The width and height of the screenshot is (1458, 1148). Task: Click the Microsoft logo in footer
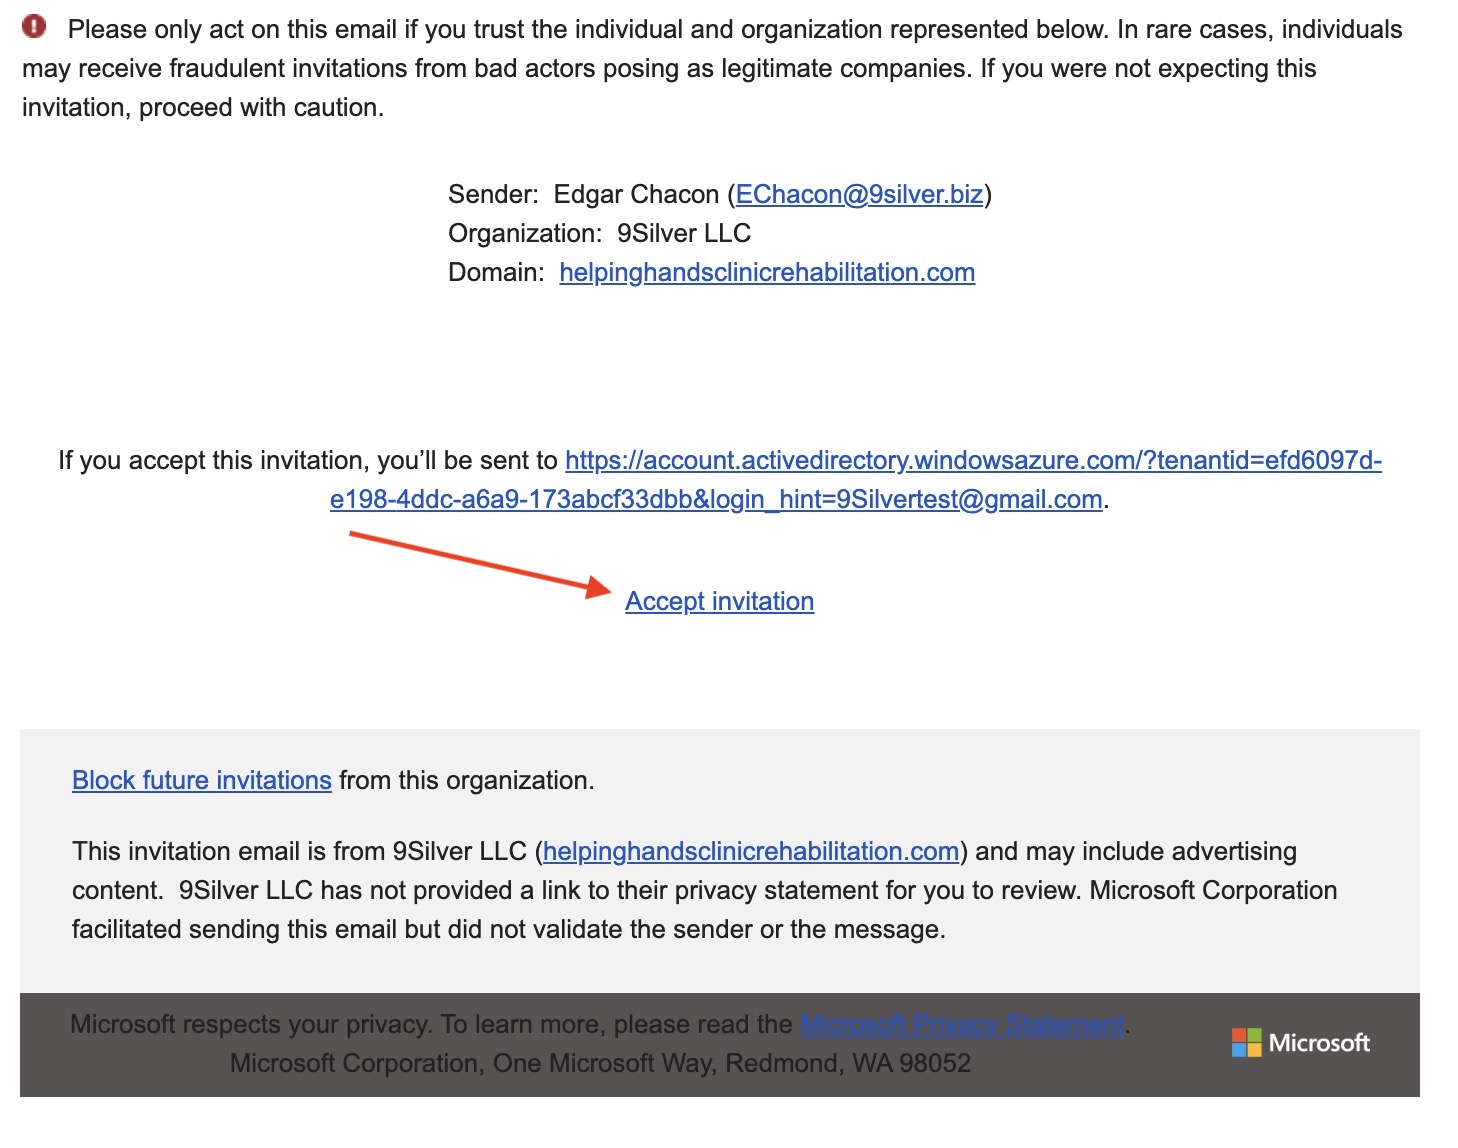1300,1043
